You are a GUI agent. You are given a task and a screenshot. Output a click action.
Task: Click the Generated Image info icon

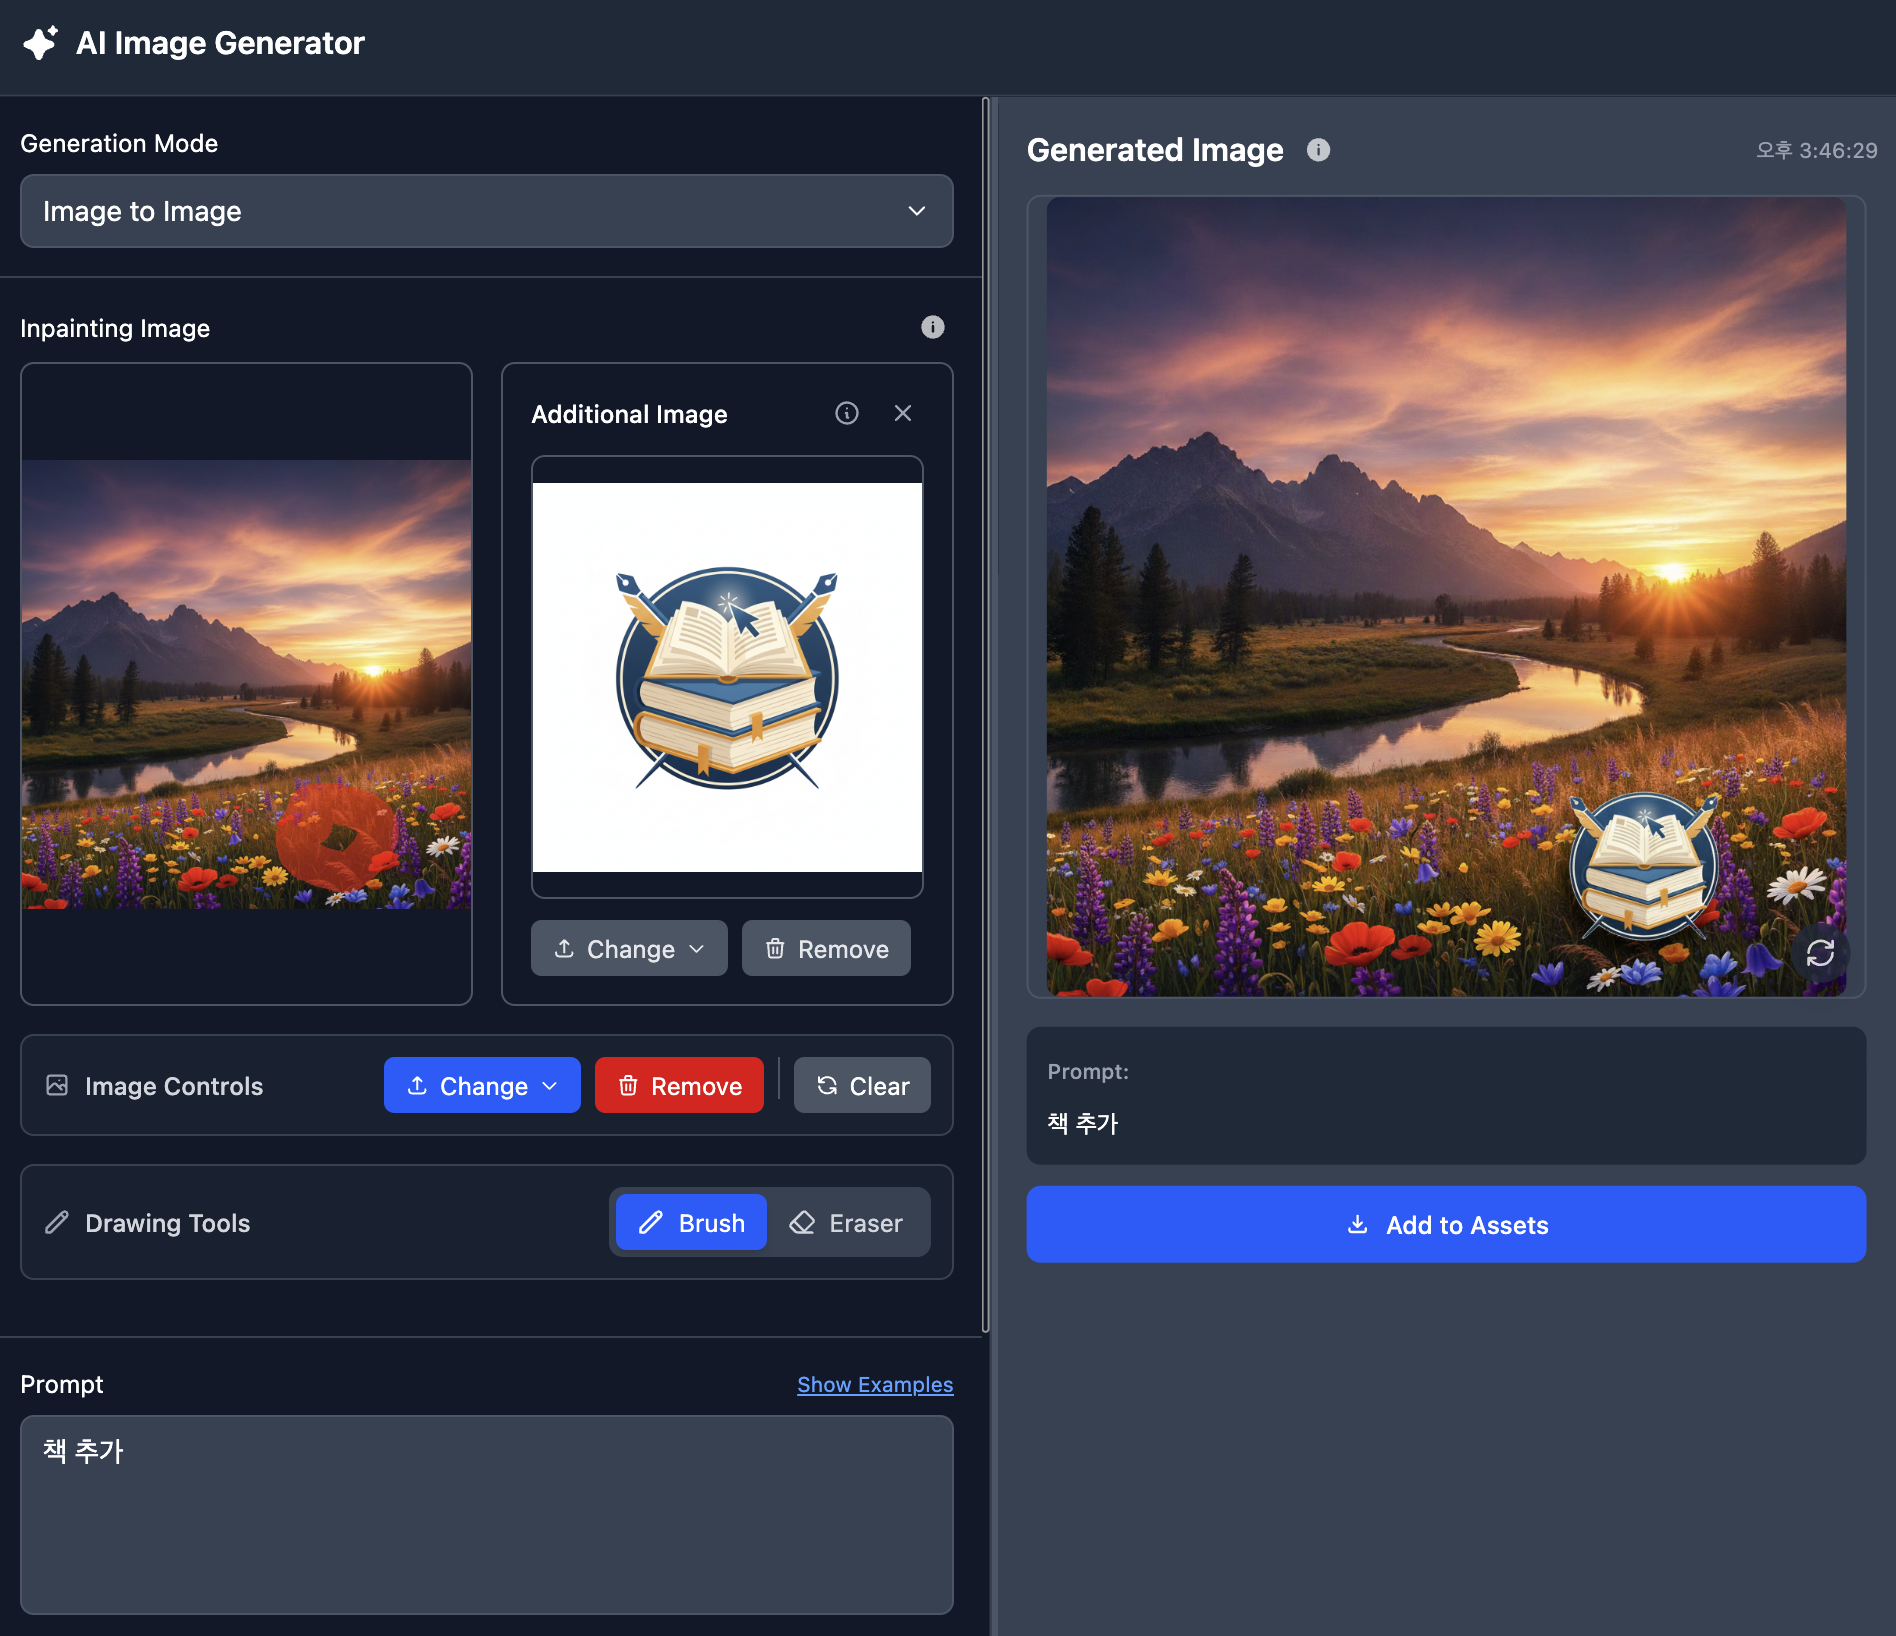[x=1318, y=150]
